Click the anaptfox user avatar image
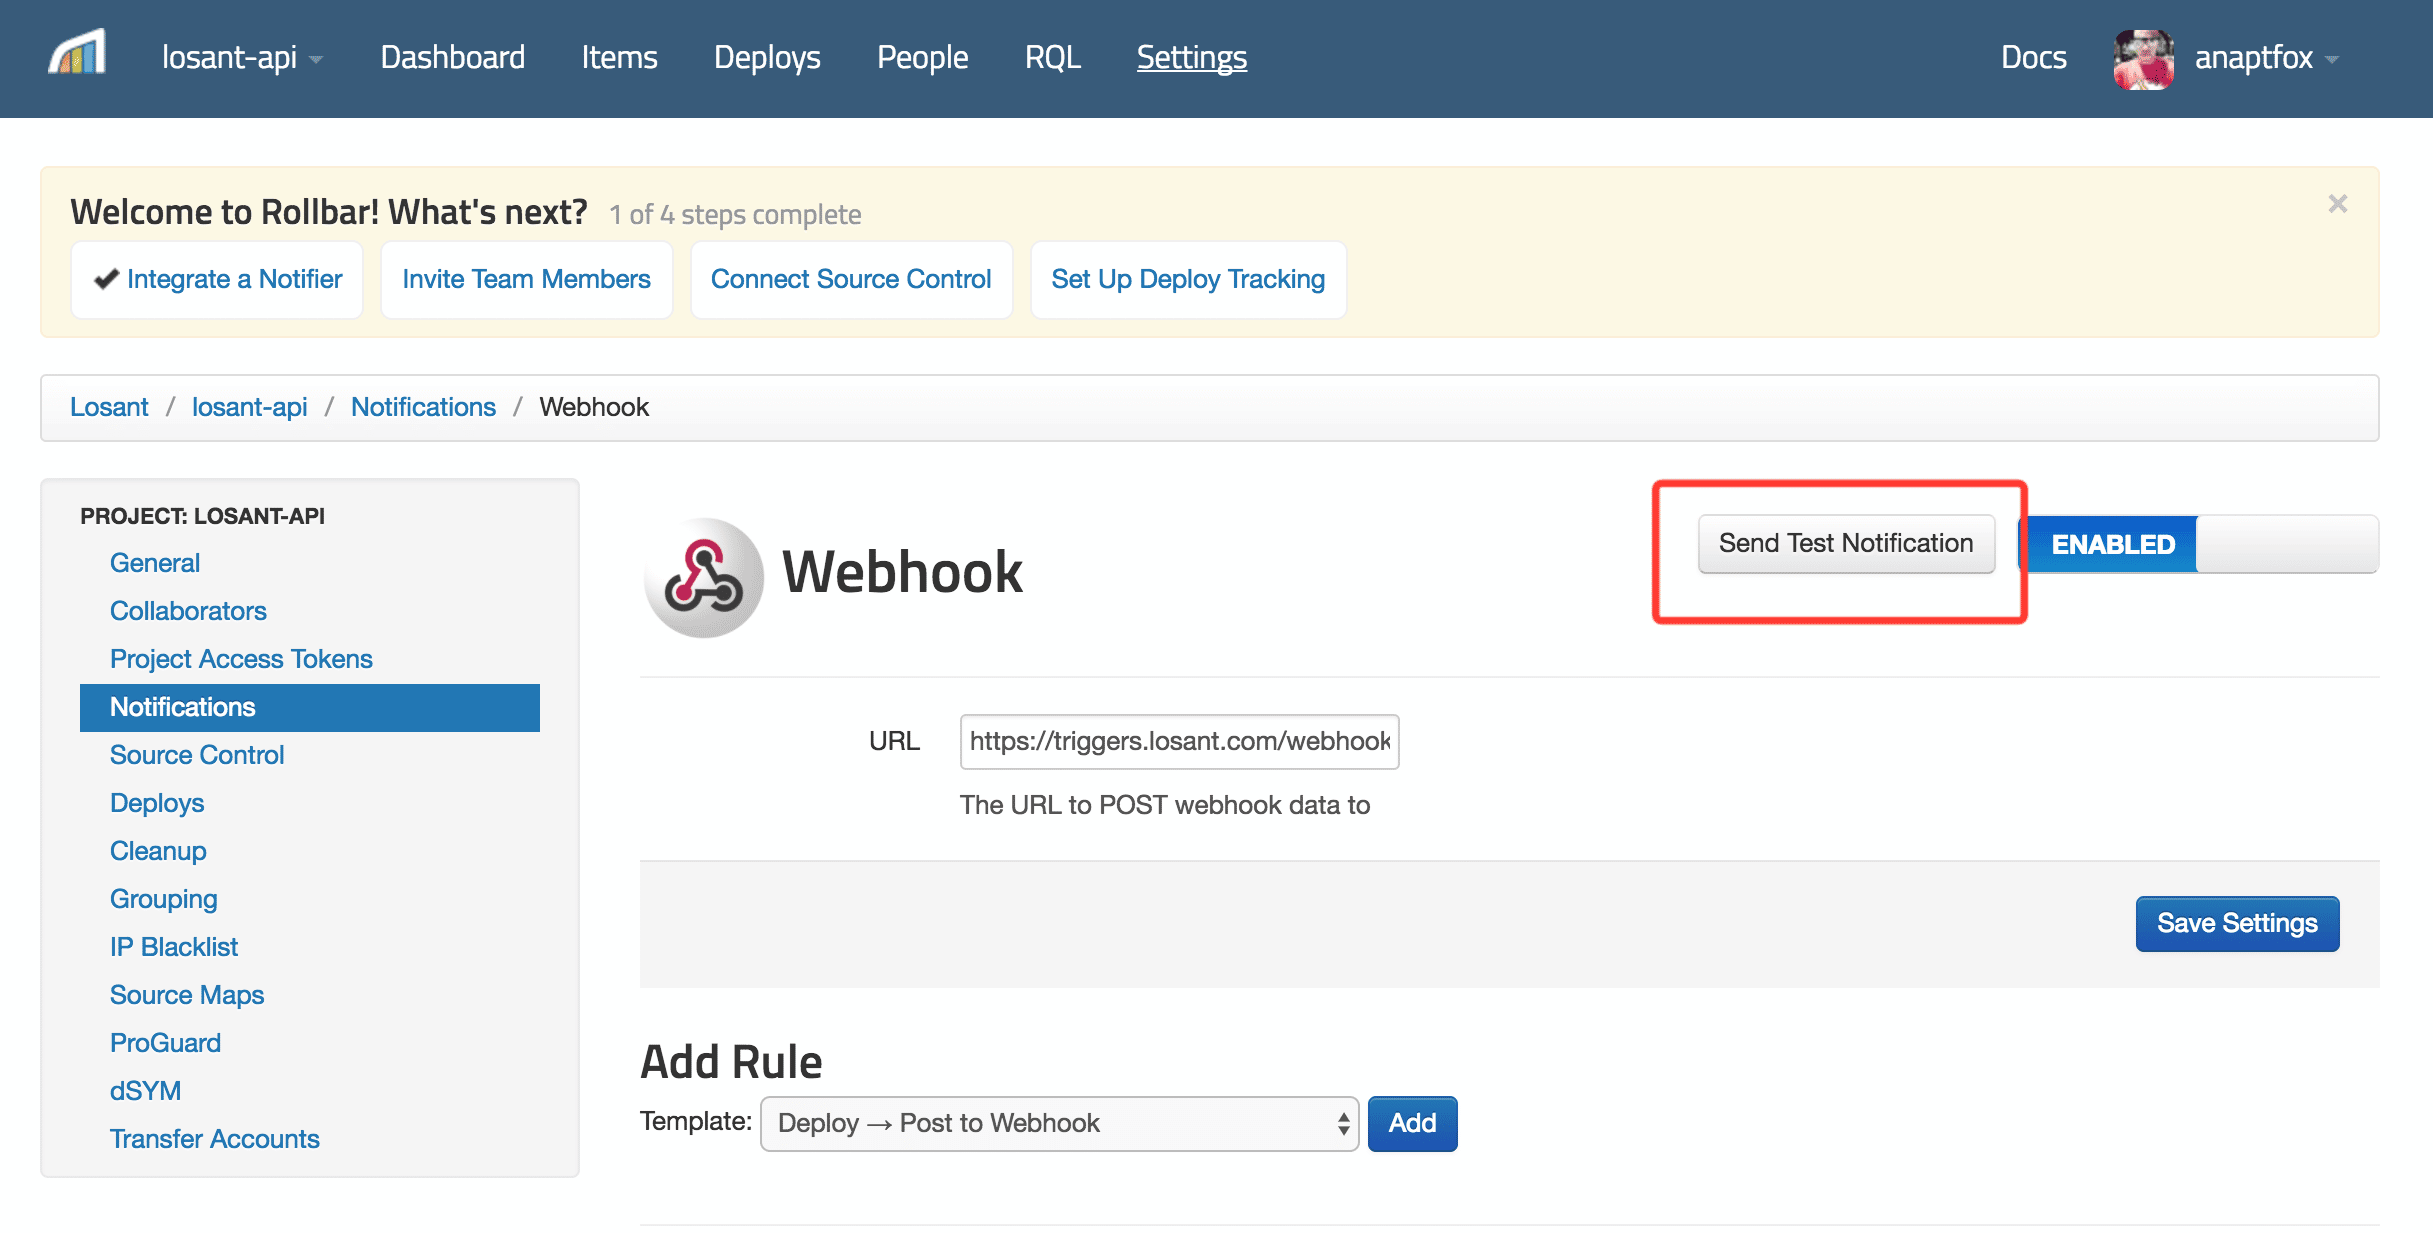This screenshot has width=2433, height=1233. [2142, 58]
